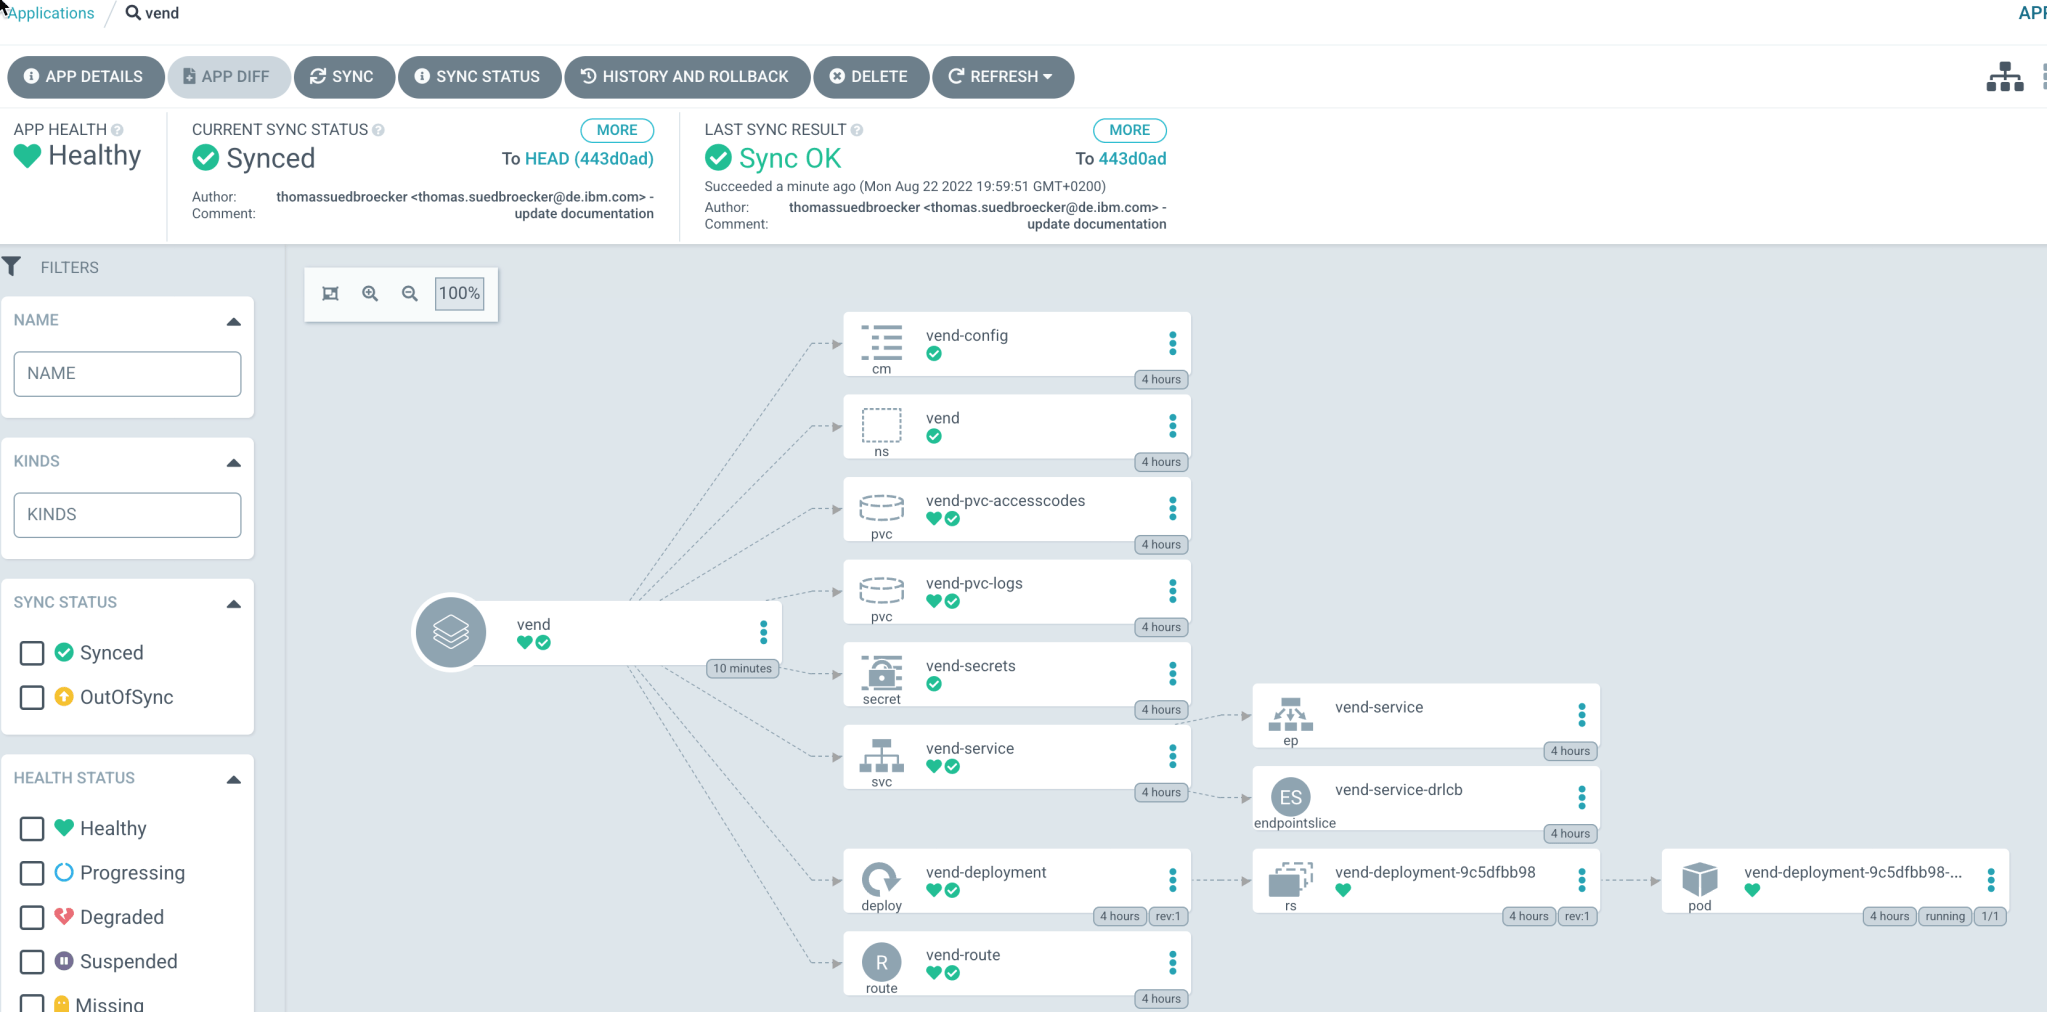Switch to tree view layout icon

pyautogui.click(x=2004, y=77)
